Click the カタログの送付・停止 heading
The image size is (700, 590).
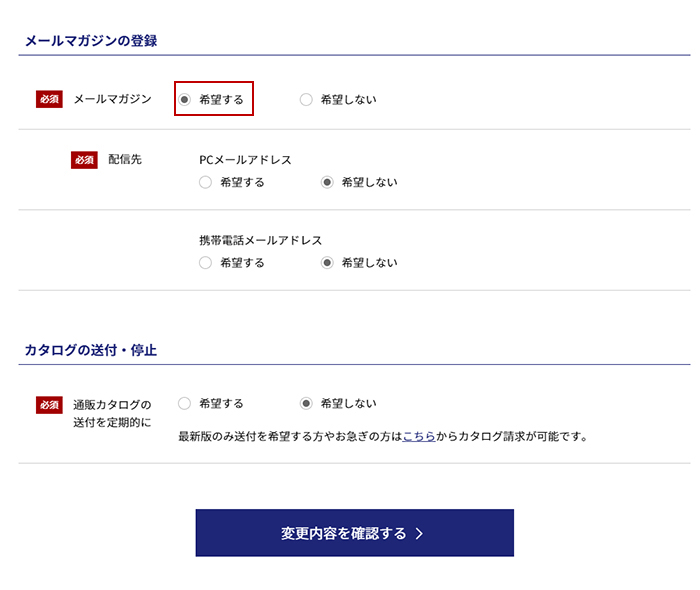coord(91,350)
